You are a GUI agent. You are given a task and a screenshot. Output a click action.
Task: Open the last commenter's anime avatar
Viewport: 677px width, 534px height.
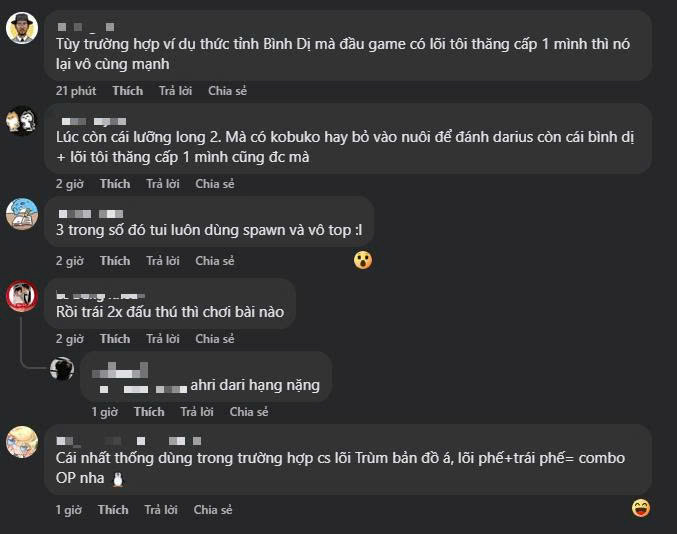[x=22, y=441]
